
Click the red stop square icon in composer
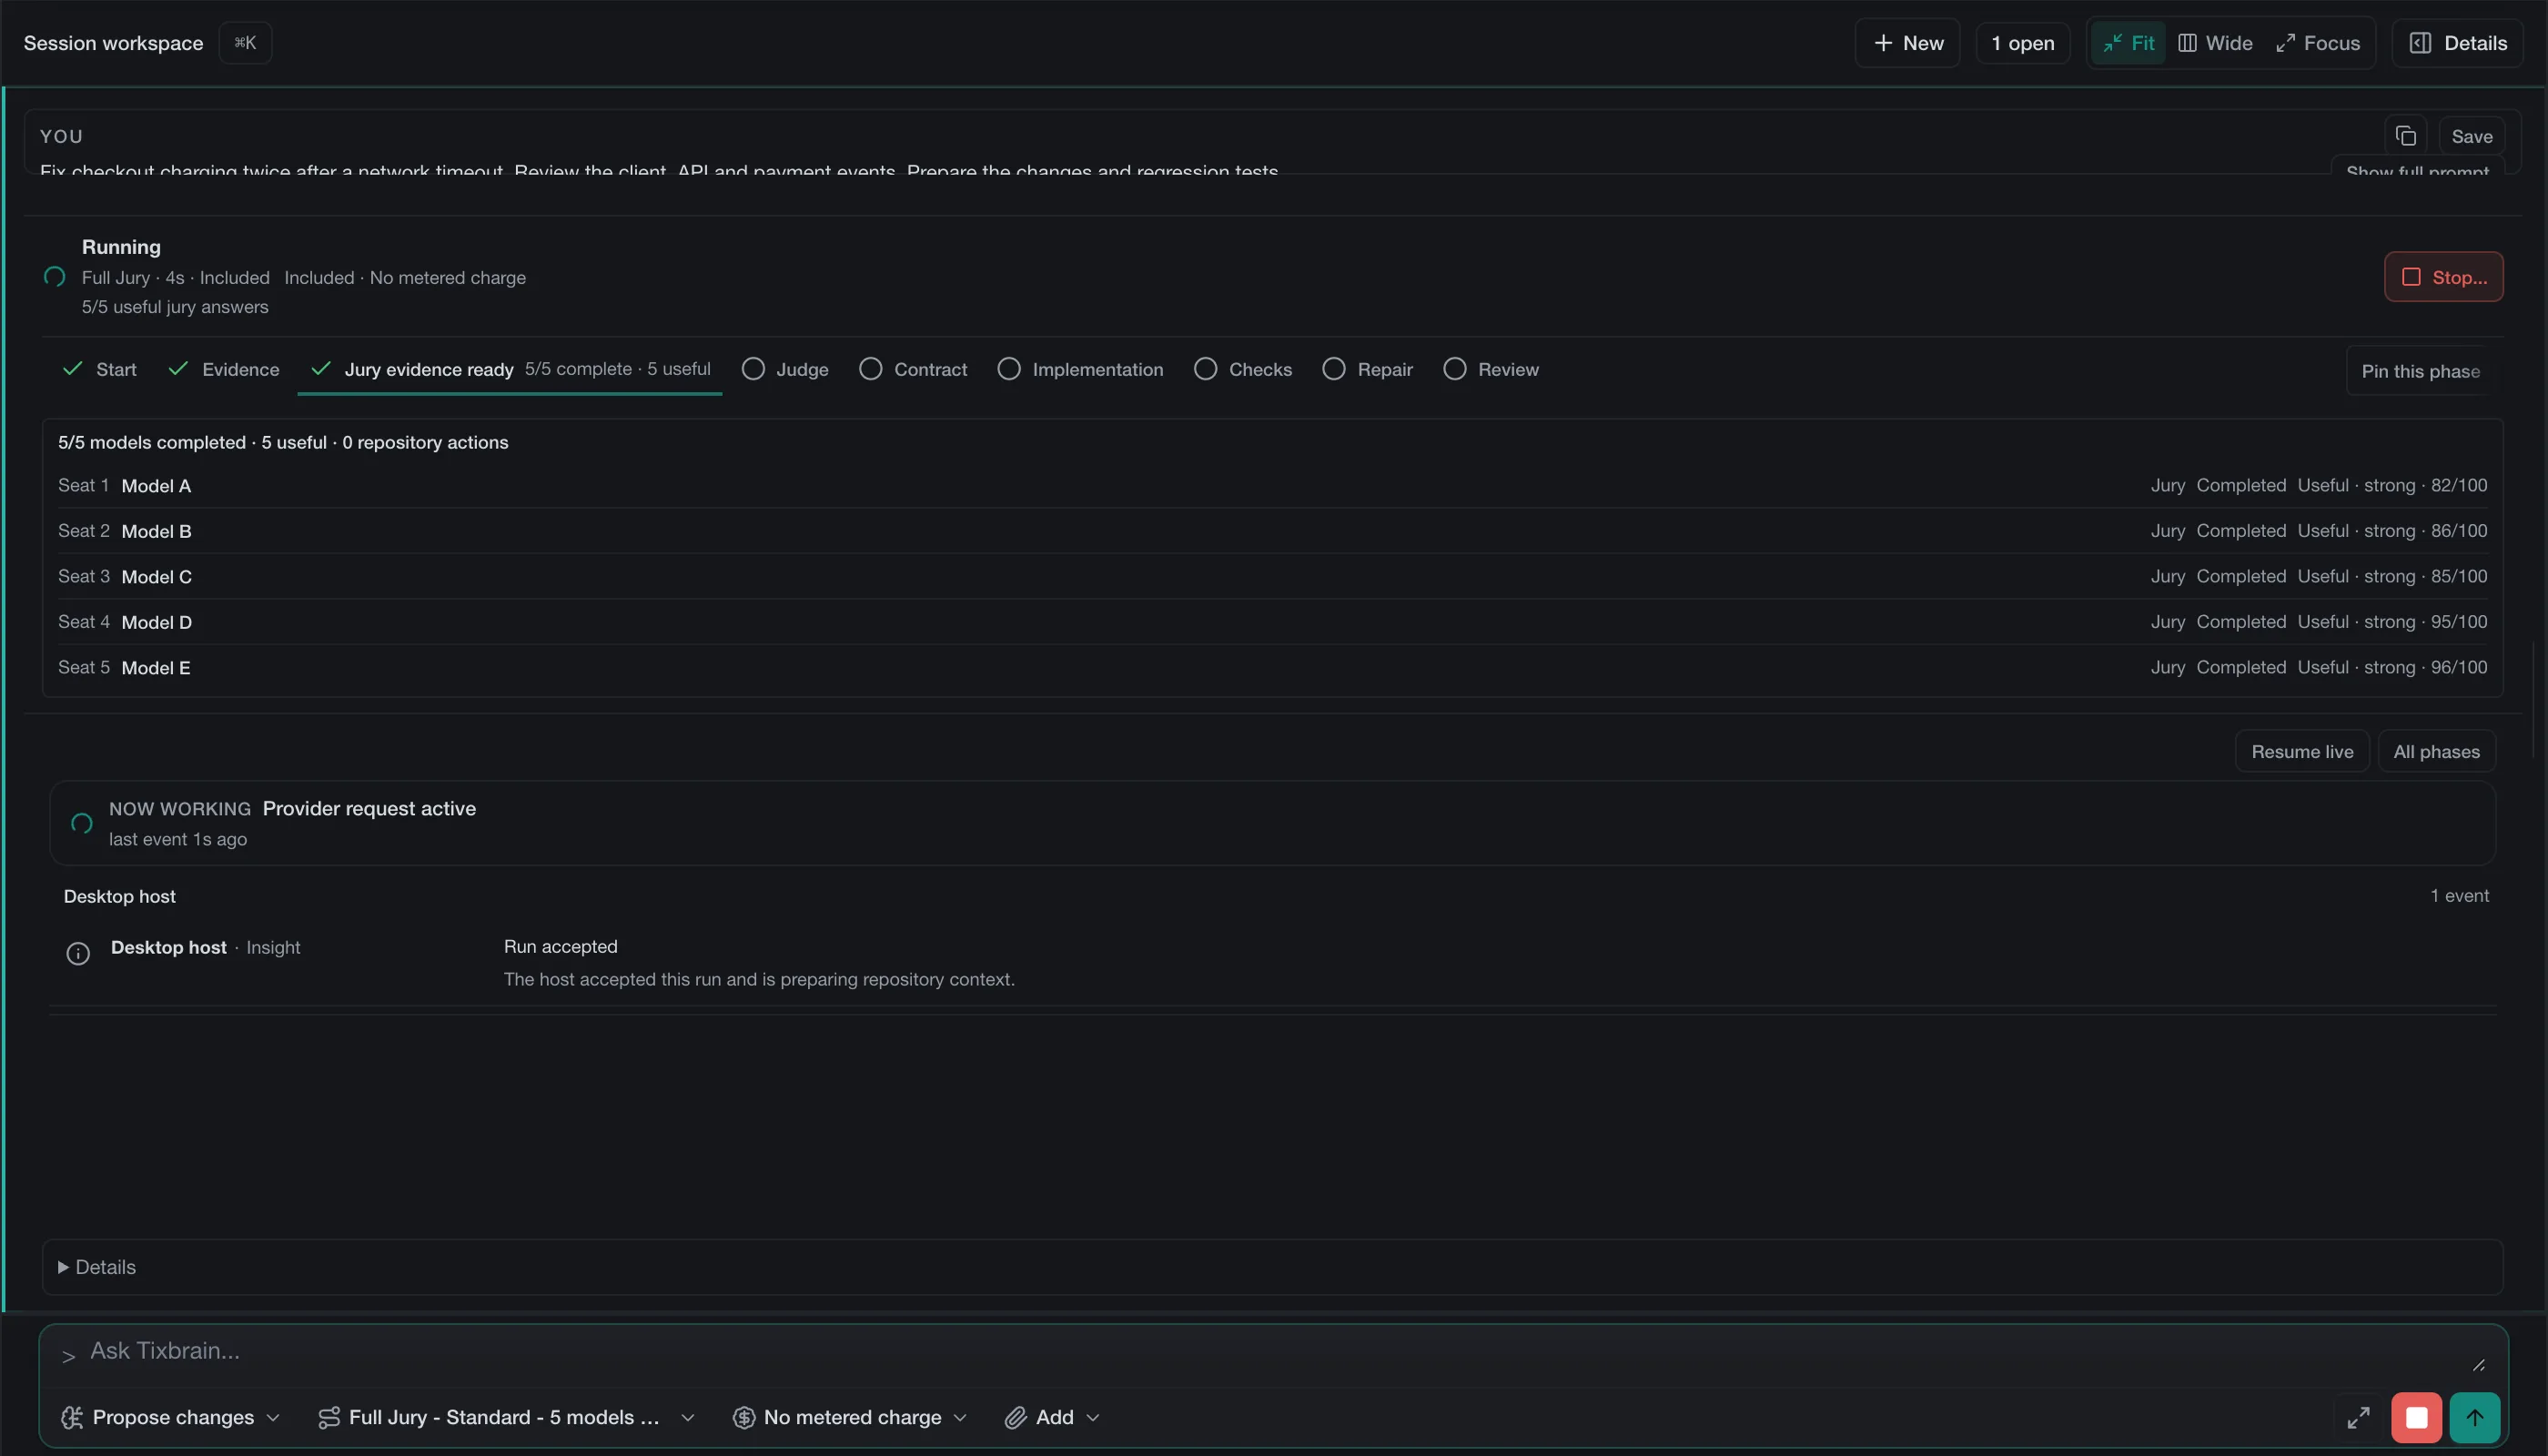pos(2416,1417)
